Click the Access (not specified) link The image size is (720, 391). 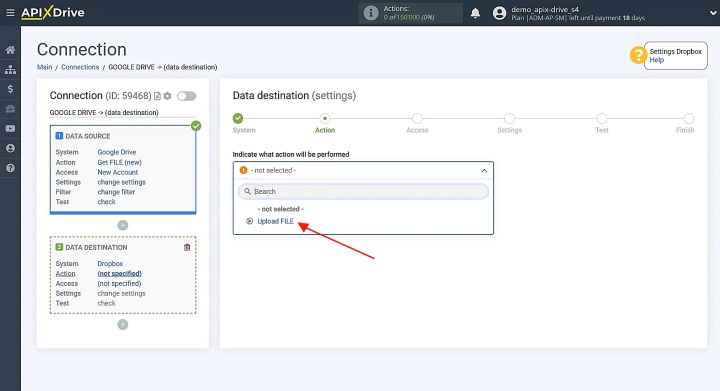click(x=119, y=284)
